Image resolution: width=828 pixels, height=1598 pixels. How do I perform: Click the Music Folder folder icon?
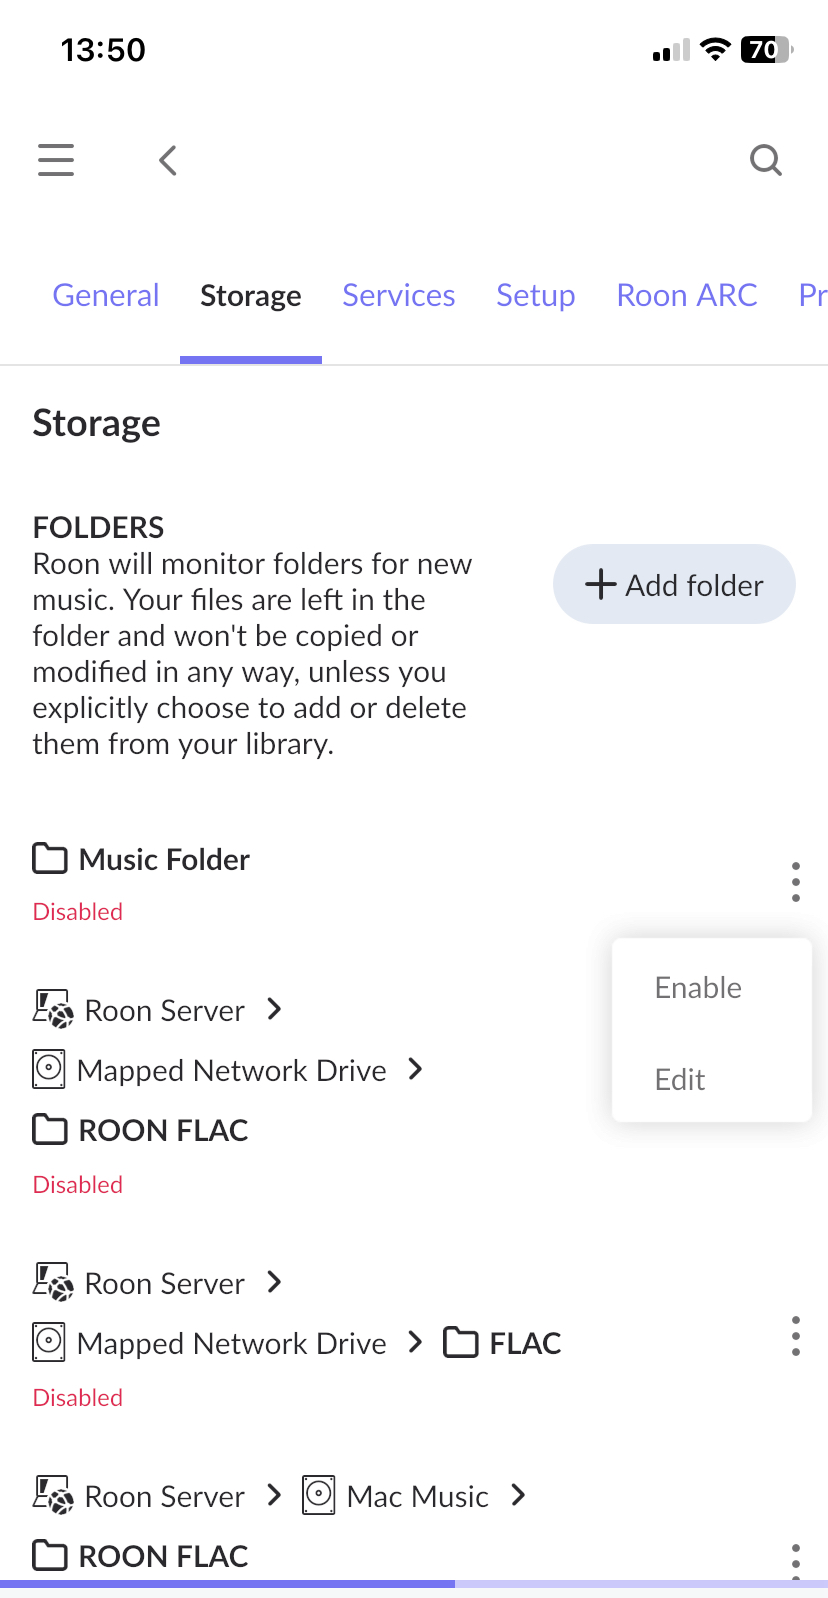click(50, 859)
